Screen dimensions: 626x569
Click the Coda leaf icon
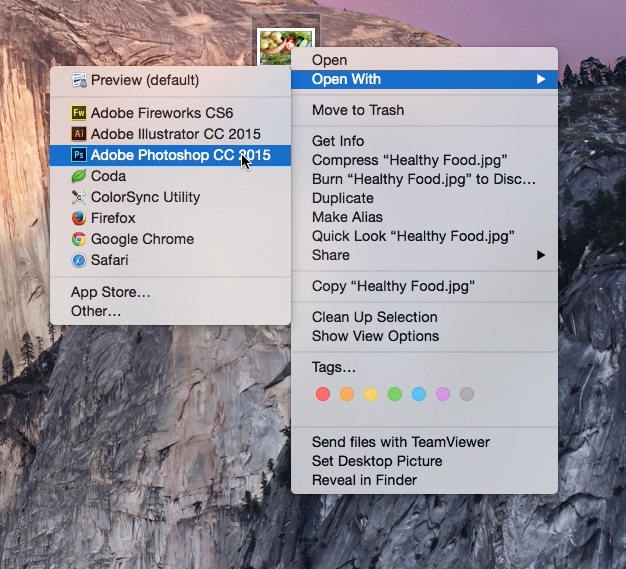[x=79, y=176]
